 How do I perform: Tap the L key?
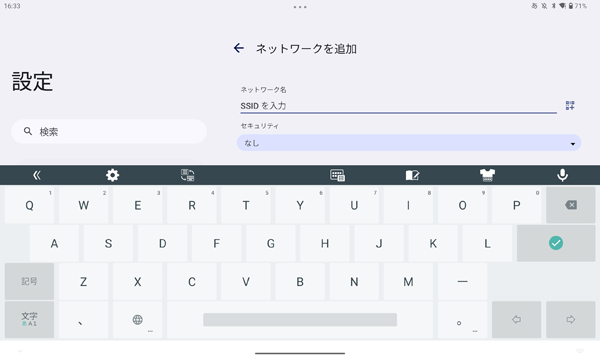tap(487, 243)
